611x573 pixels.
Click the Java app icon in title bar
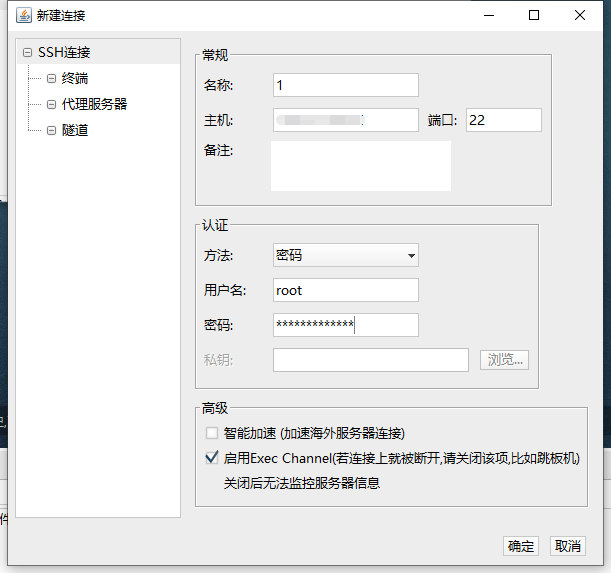24,15
